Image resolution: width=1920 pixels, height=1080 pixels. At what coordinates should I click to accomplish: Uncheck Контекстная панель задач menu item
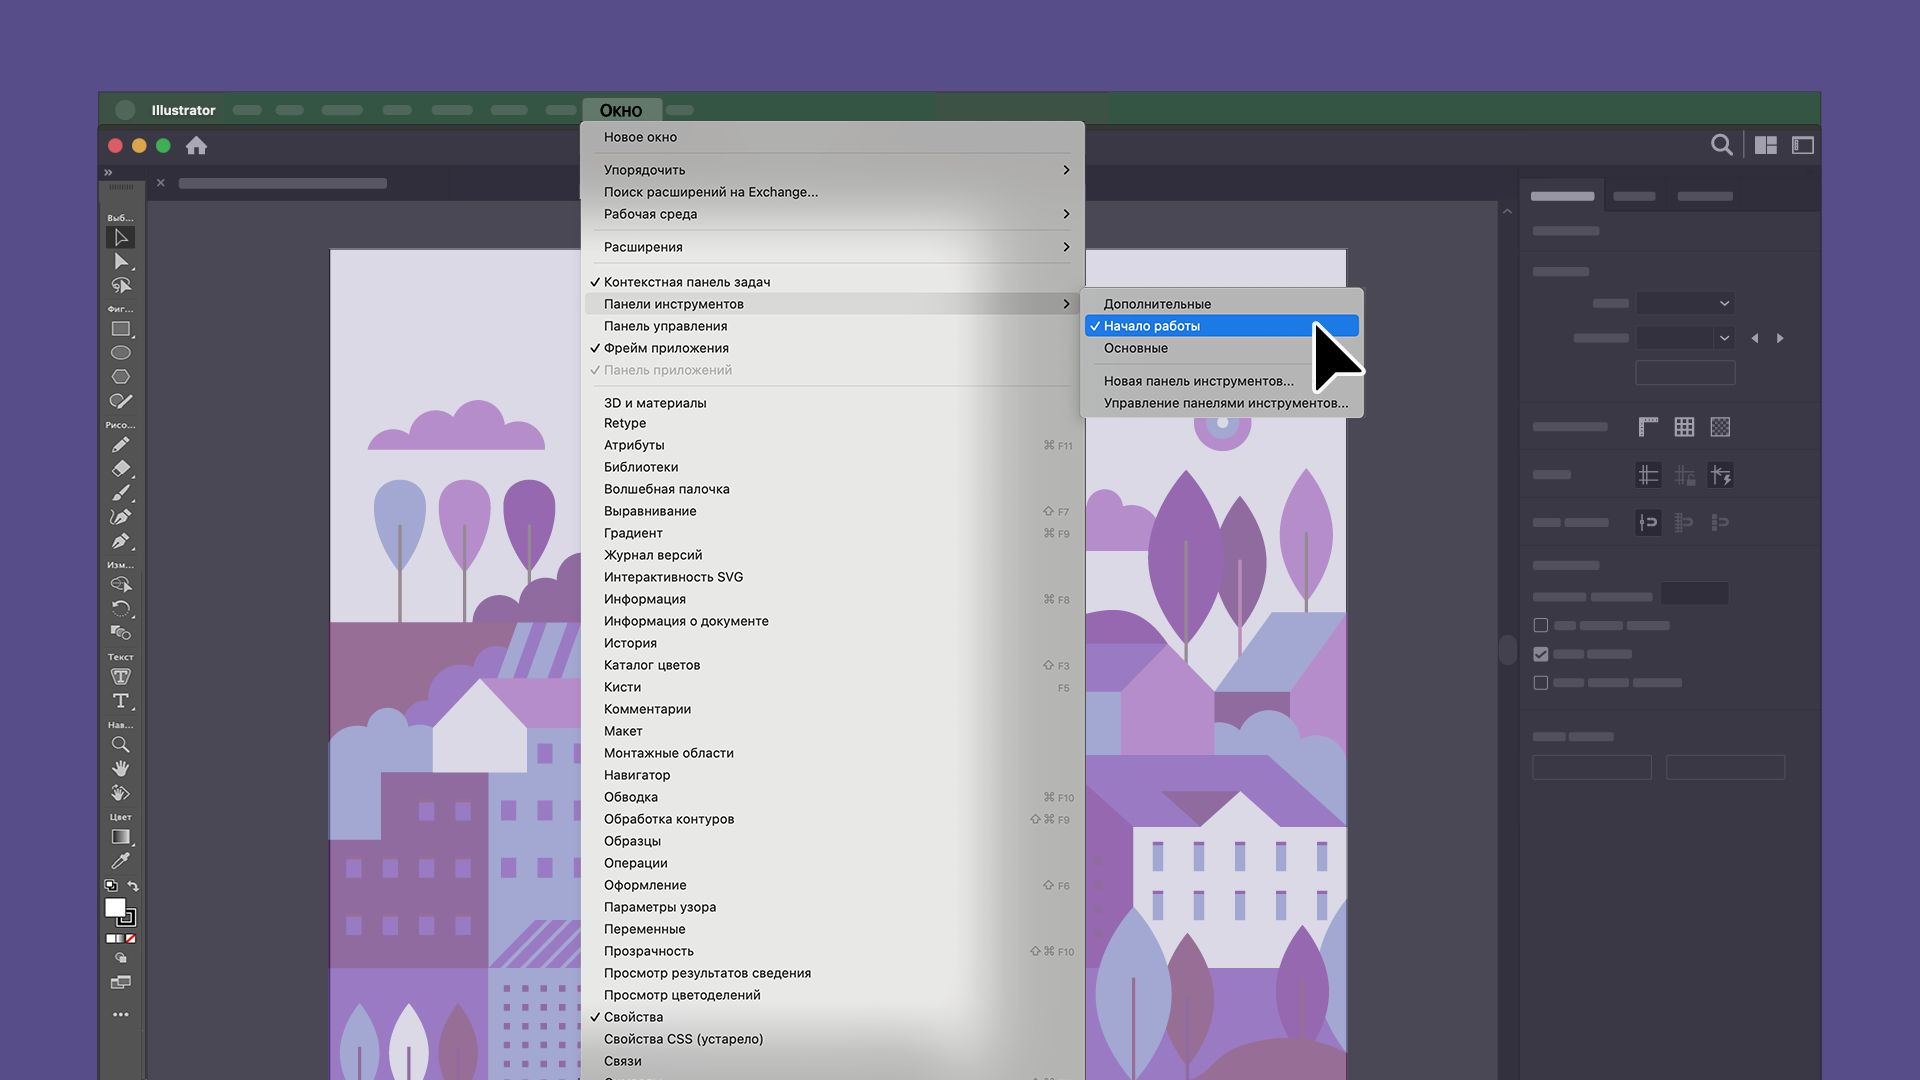(686, 282)
